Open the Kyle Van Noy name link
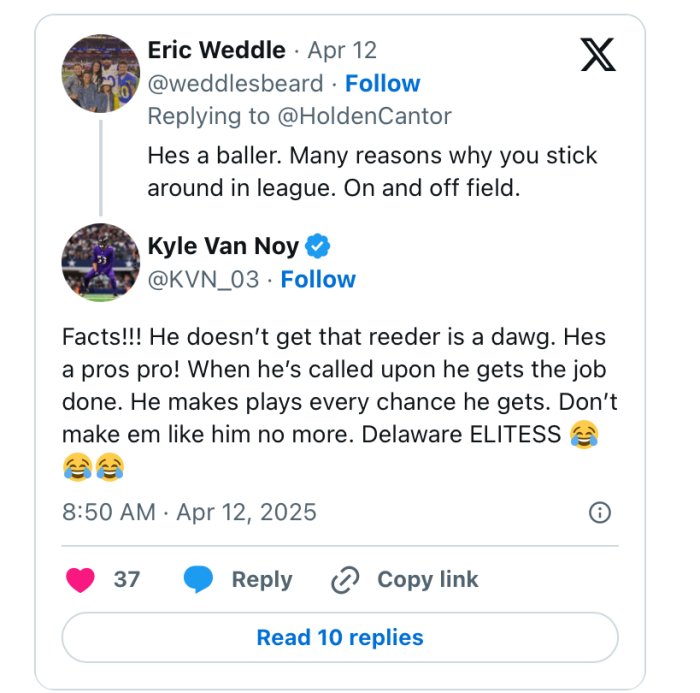Screen dimensions: 700x693 point(223,246)
